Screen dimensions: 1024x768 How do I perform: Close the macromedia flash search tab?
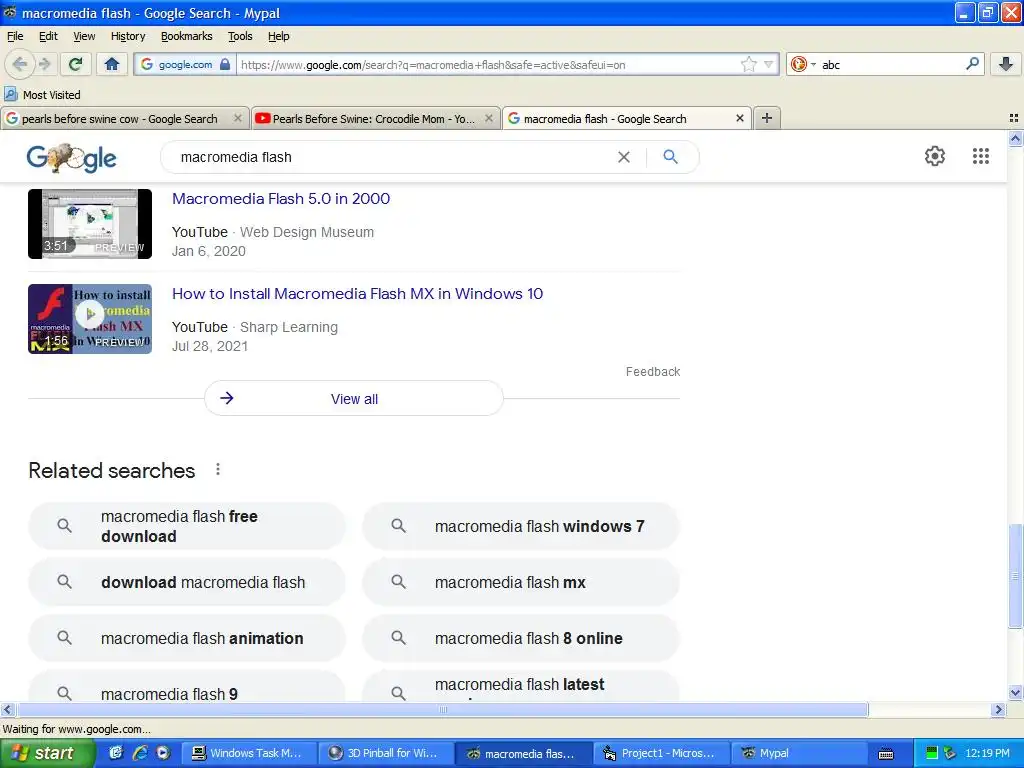tap(739, 118)
